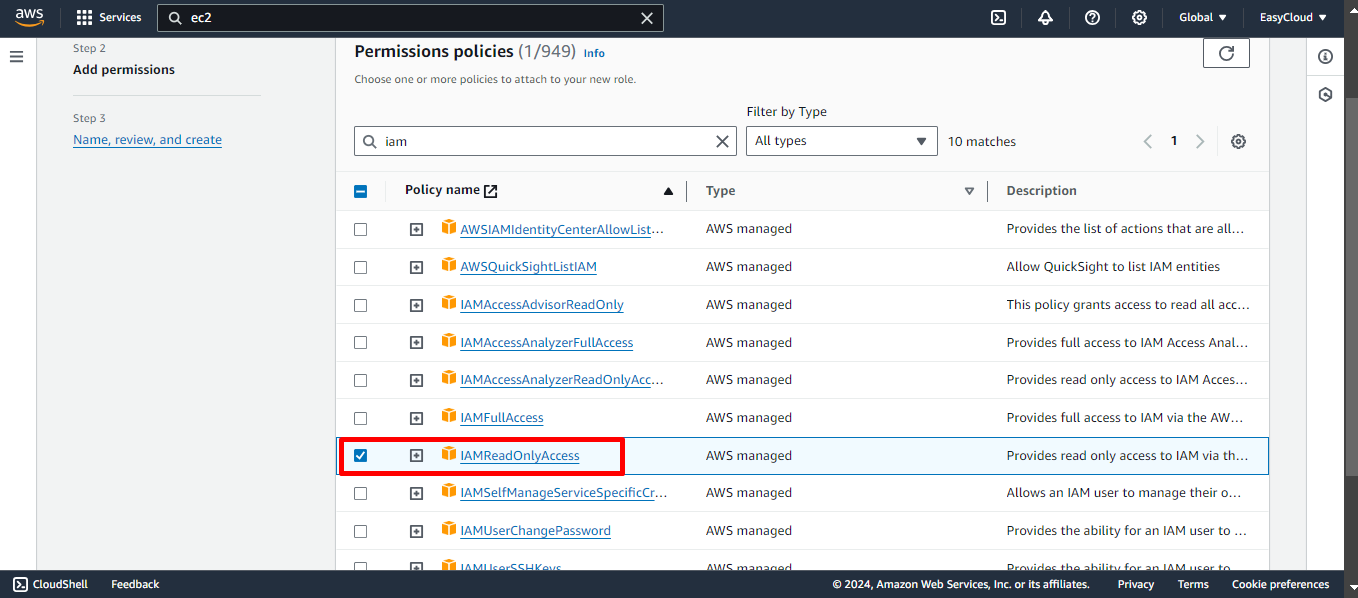
Task: Open the IAMReadOnlyAccess policy link
Action: coord(520,456)
